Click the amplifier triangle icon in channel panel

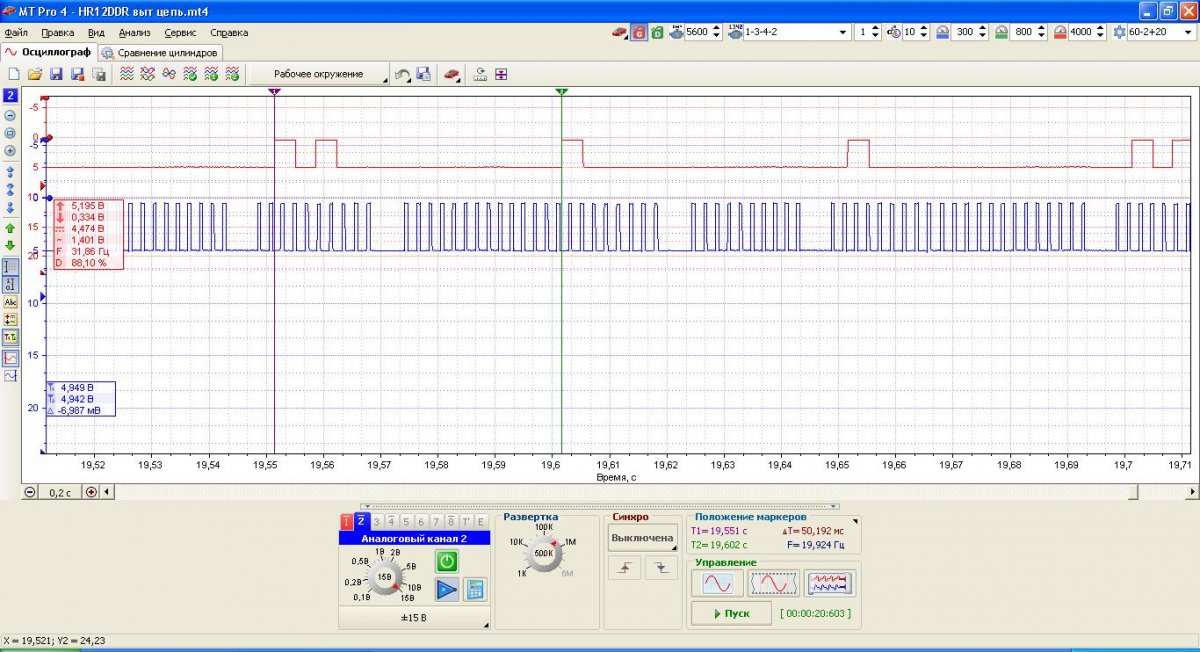point(447,589)
